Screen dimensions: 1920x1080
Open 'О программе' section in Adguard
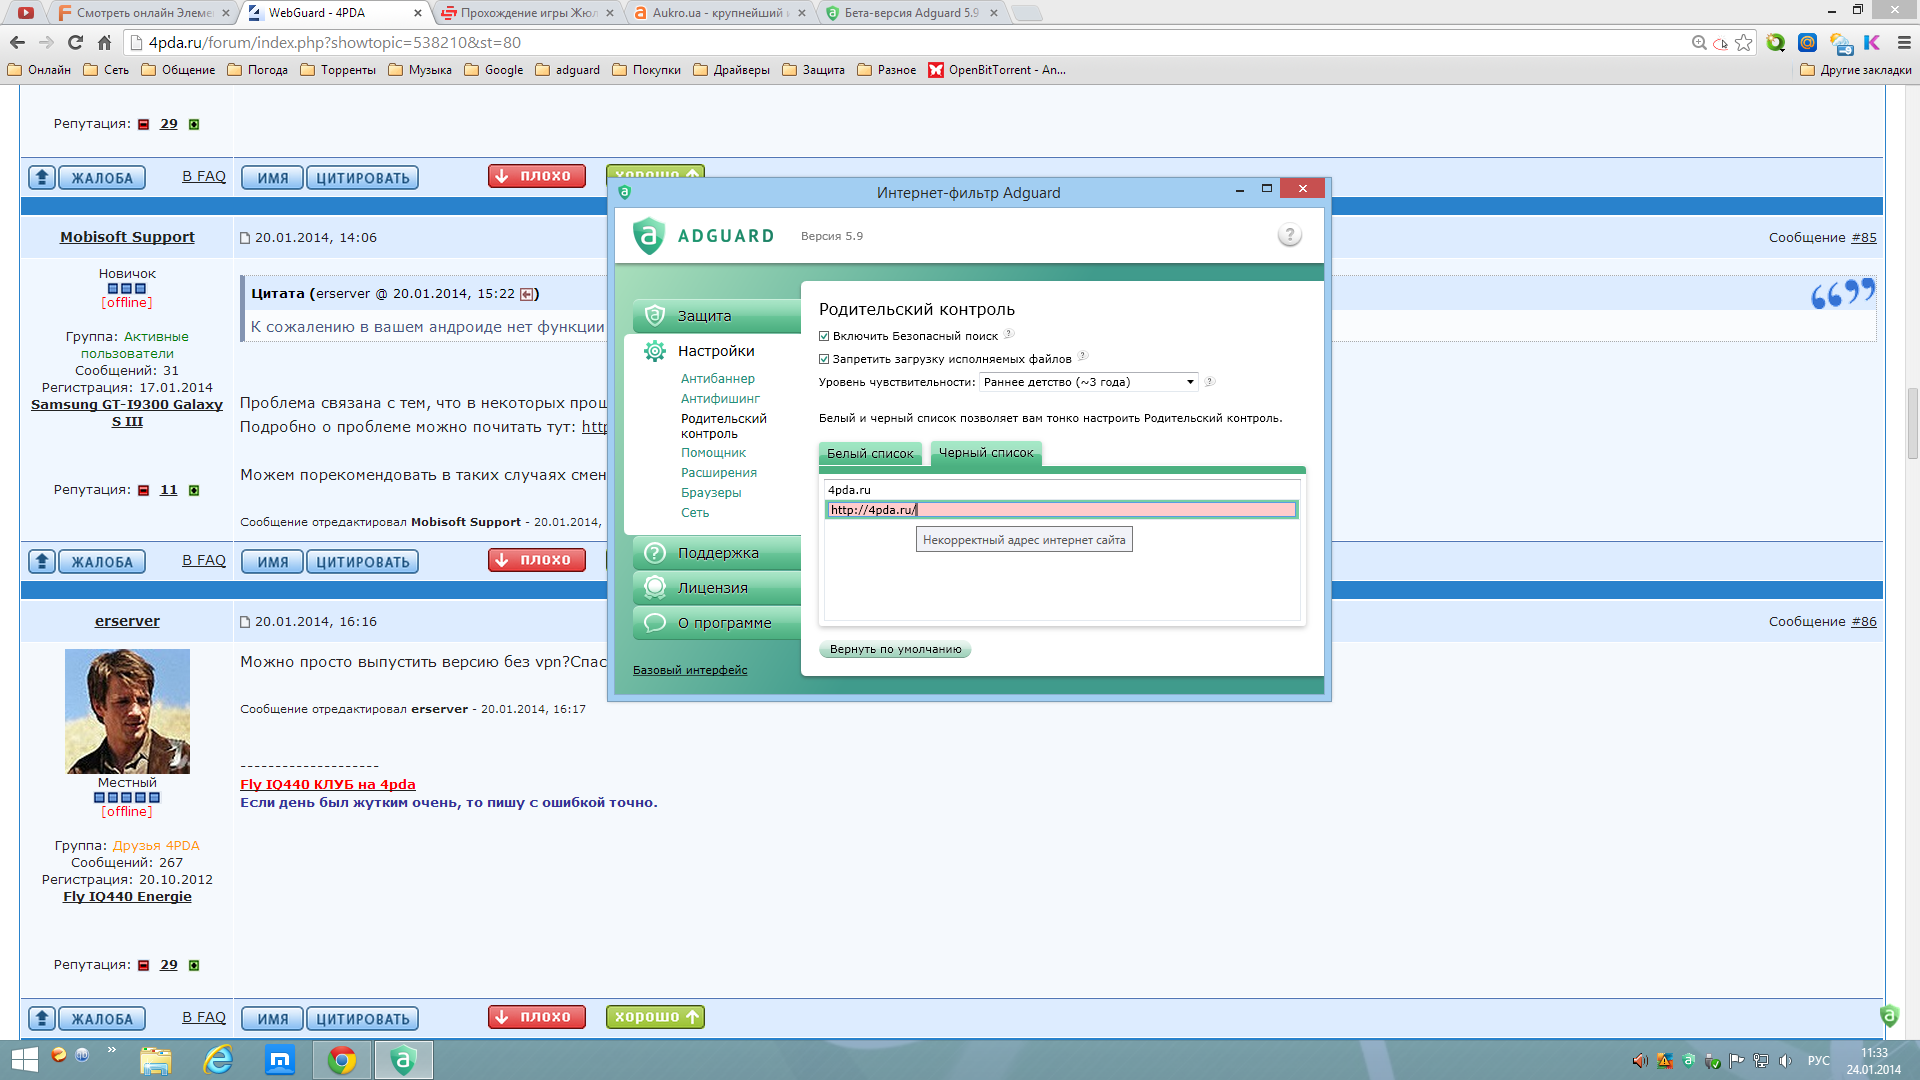(717, 623)
